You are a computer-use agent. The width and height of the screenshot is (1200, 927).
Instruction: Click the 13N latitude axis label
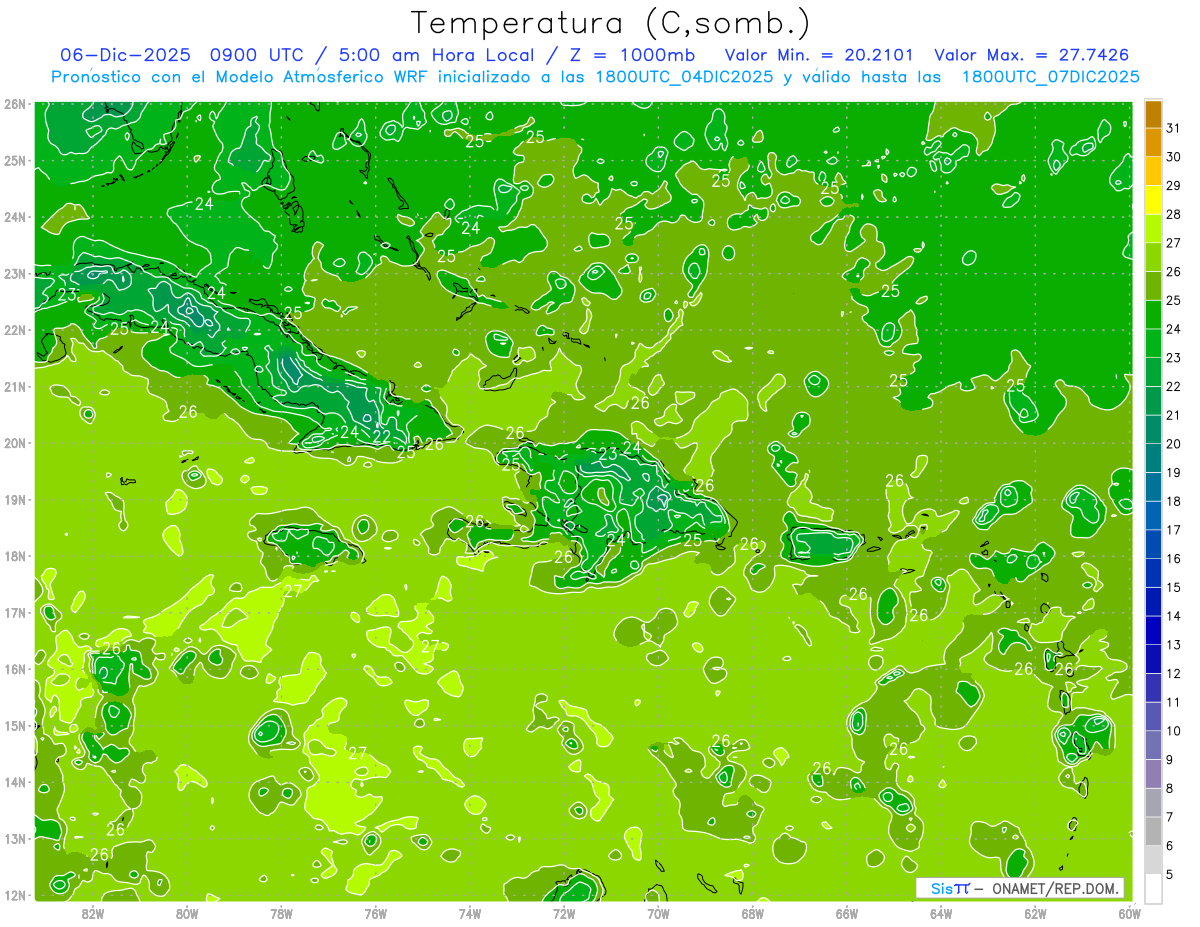click(x=14, y=838)
